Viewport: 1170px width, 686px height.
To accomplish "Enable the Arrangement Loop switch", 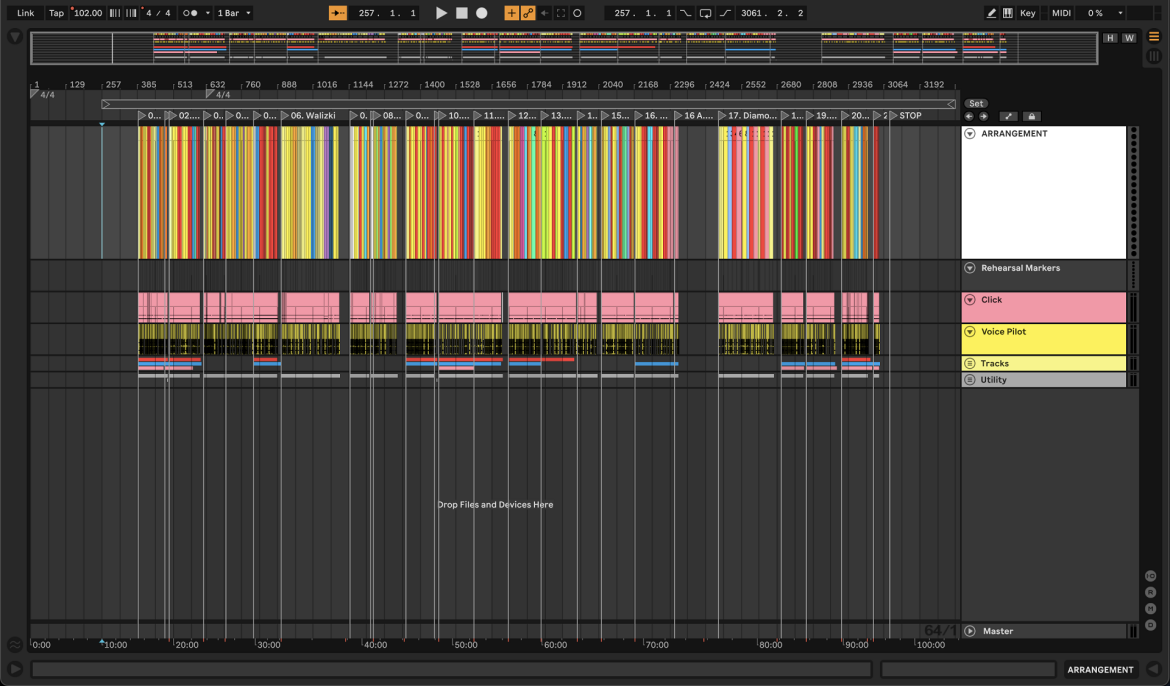I will point(705,13).
